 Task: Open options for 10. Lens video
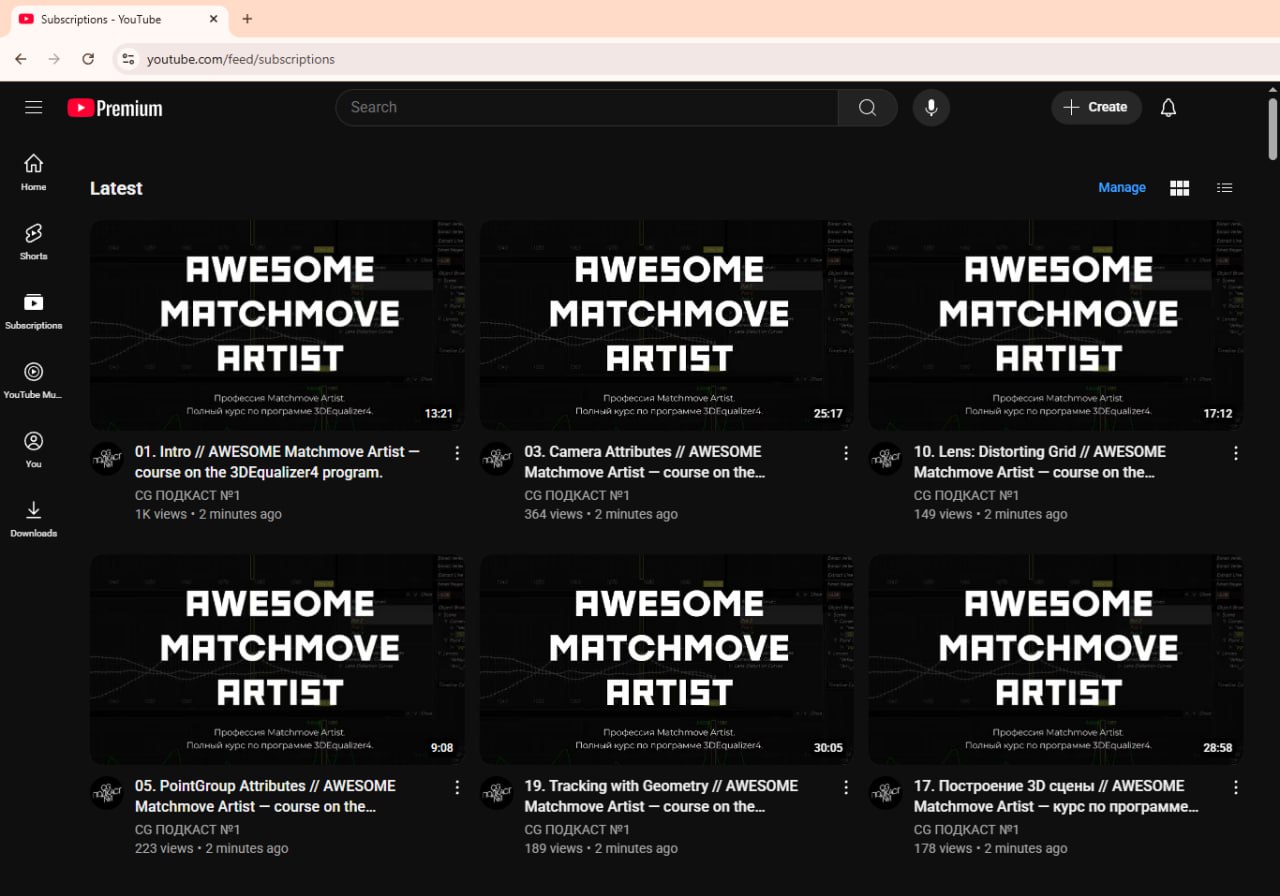click(x=1236, y=453)
